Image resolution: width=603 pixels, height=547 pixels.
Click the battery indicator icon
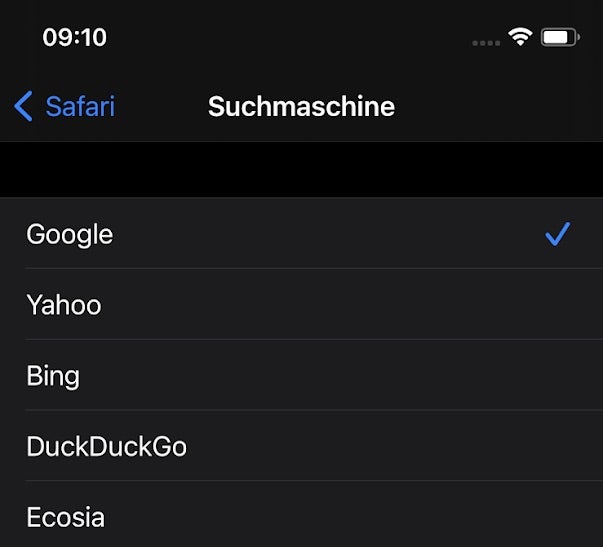coord(560,37)
